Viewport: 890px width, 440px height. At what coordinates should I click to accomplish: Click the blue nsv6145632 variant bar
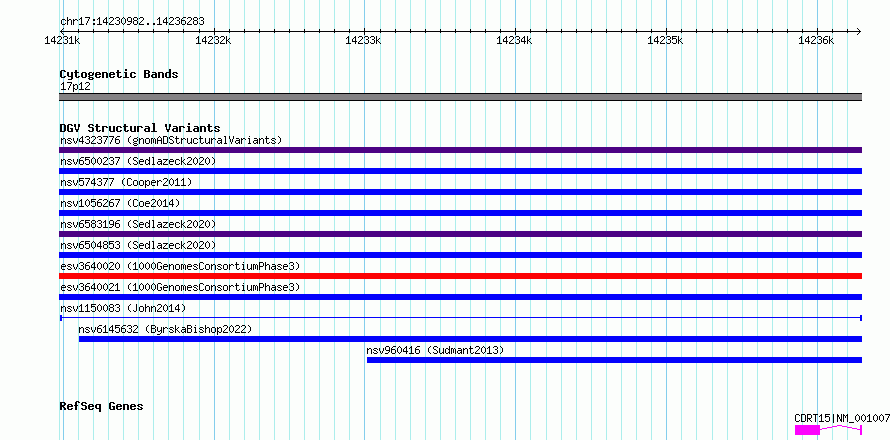pos(470,339)
